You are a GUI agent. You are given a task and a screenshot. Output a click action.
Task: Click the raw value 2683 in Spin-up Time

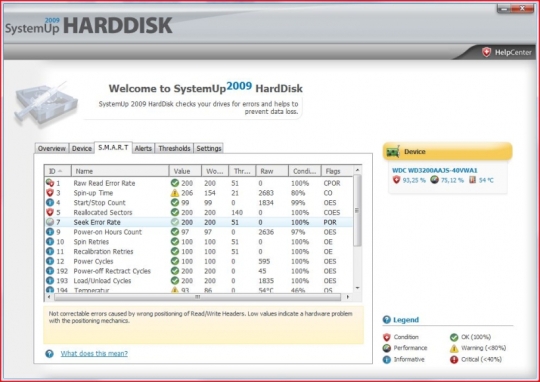(266, 193)
